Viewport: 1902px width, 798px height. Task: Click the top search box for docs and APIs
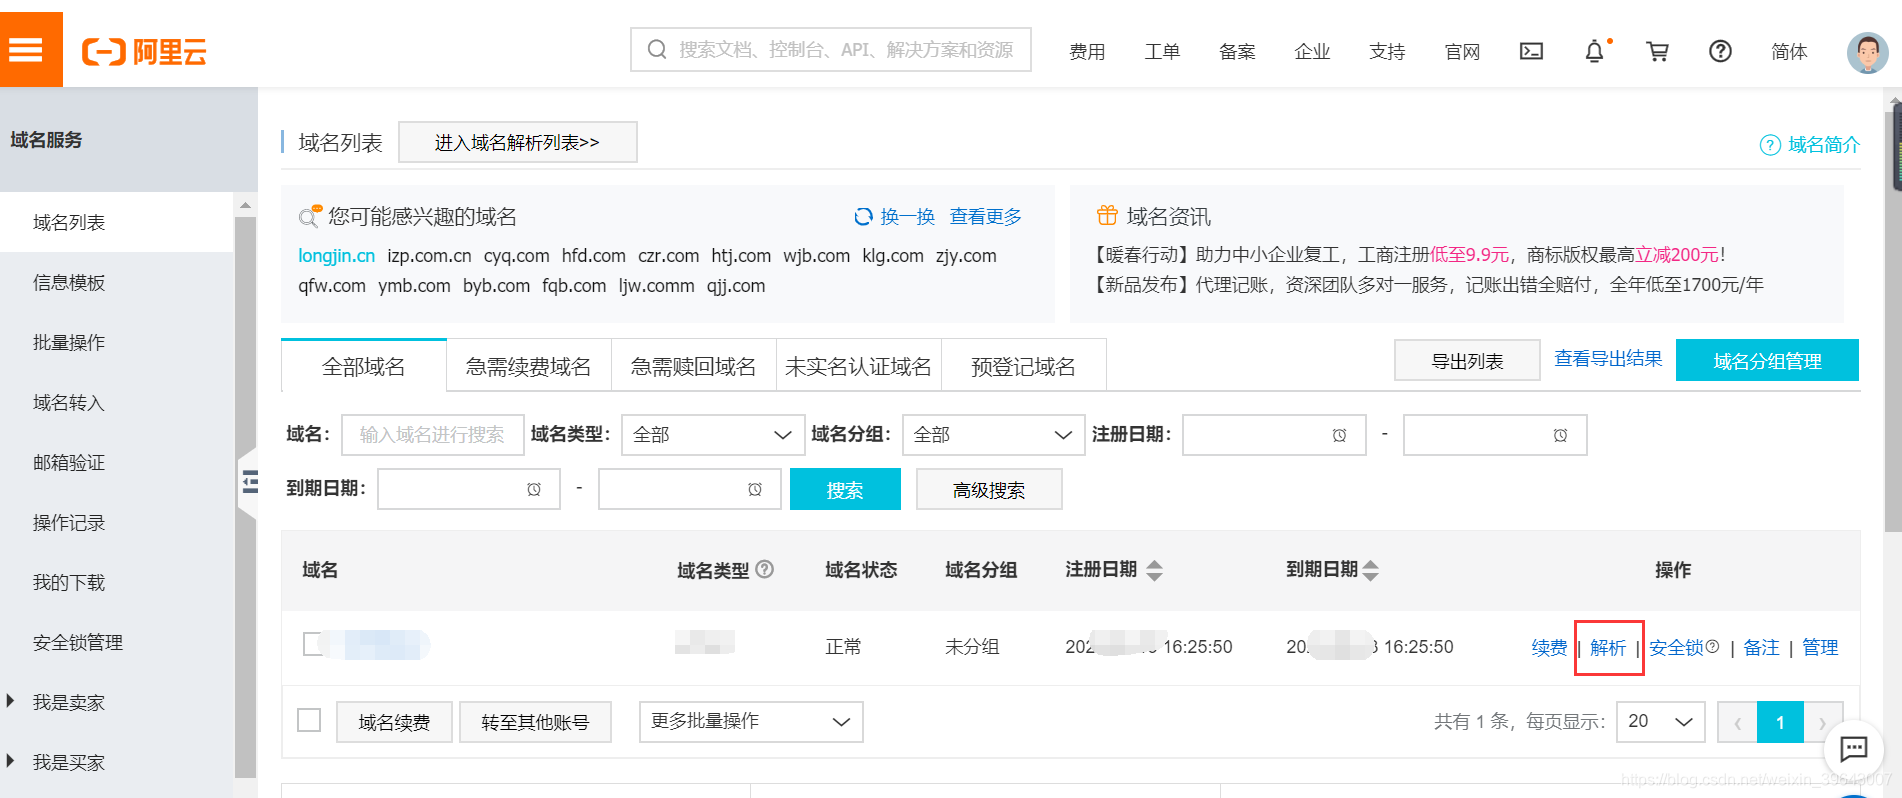pyautogui.click(x=831, y=50)
